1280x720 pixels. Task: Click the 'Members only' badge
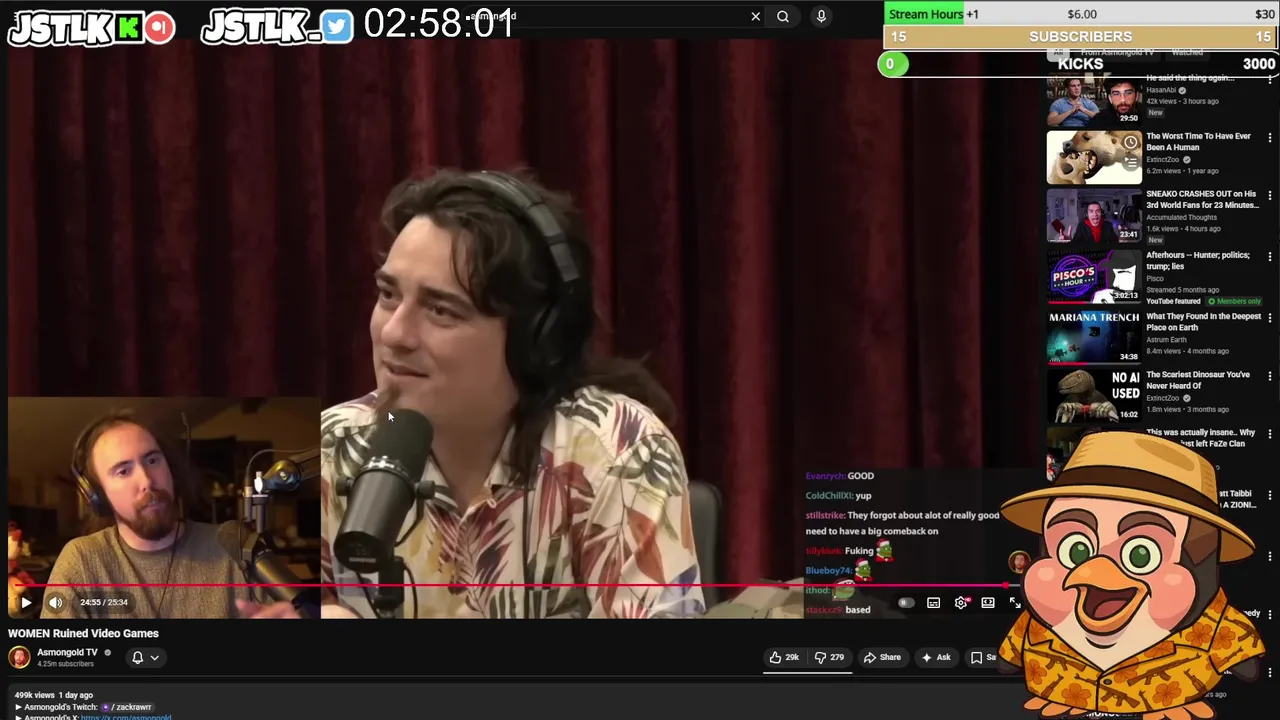point(1234,301)
